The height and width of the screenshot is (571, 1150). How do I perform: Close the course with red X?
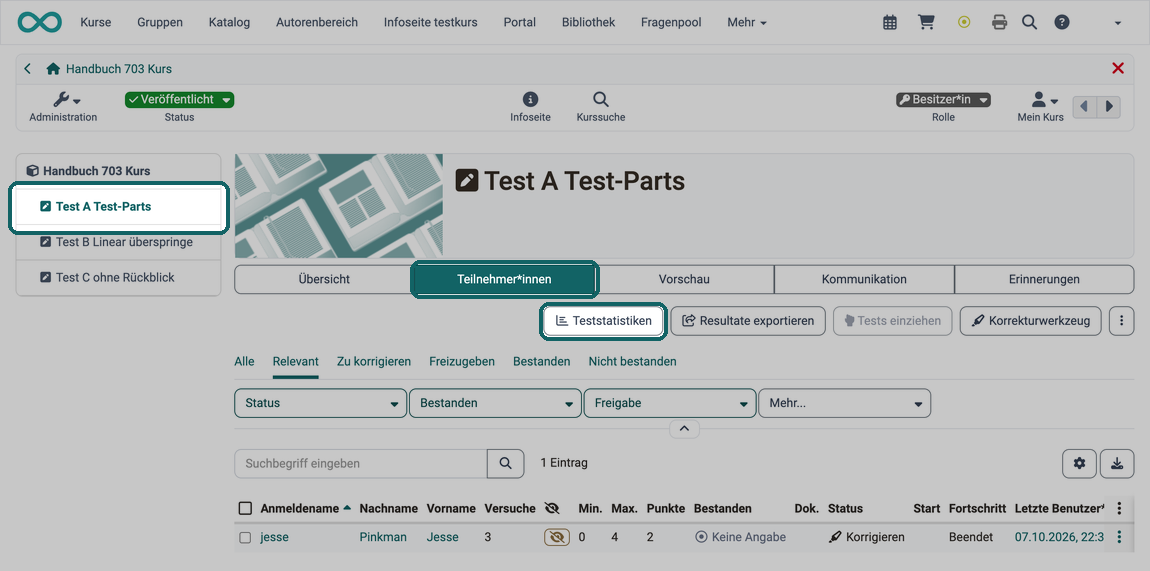pos(1118,68)
